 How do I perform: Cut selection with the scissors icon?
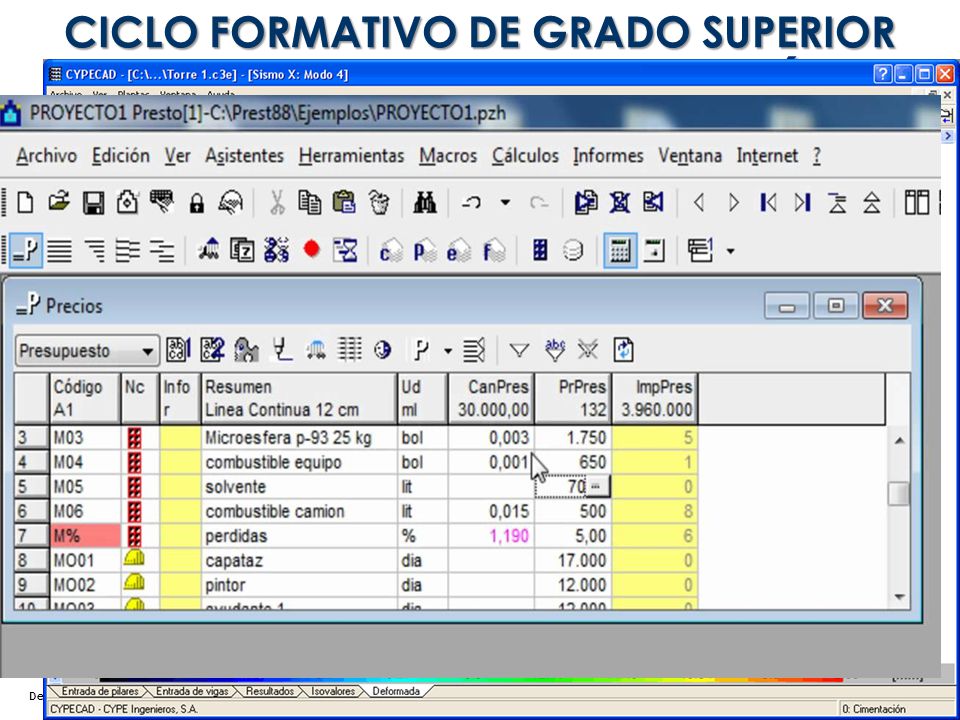(x=277, y=202)
